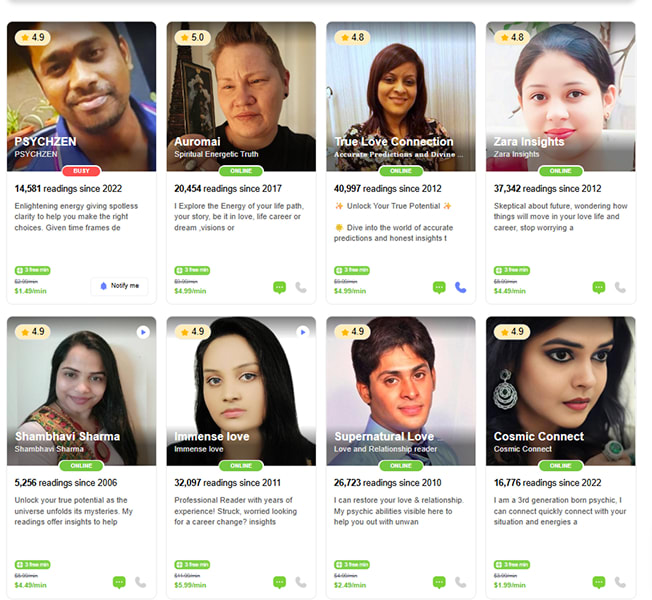Chat with Supernatural Love reader
This screenshot has height=600, width=652.
pos(439,582)
